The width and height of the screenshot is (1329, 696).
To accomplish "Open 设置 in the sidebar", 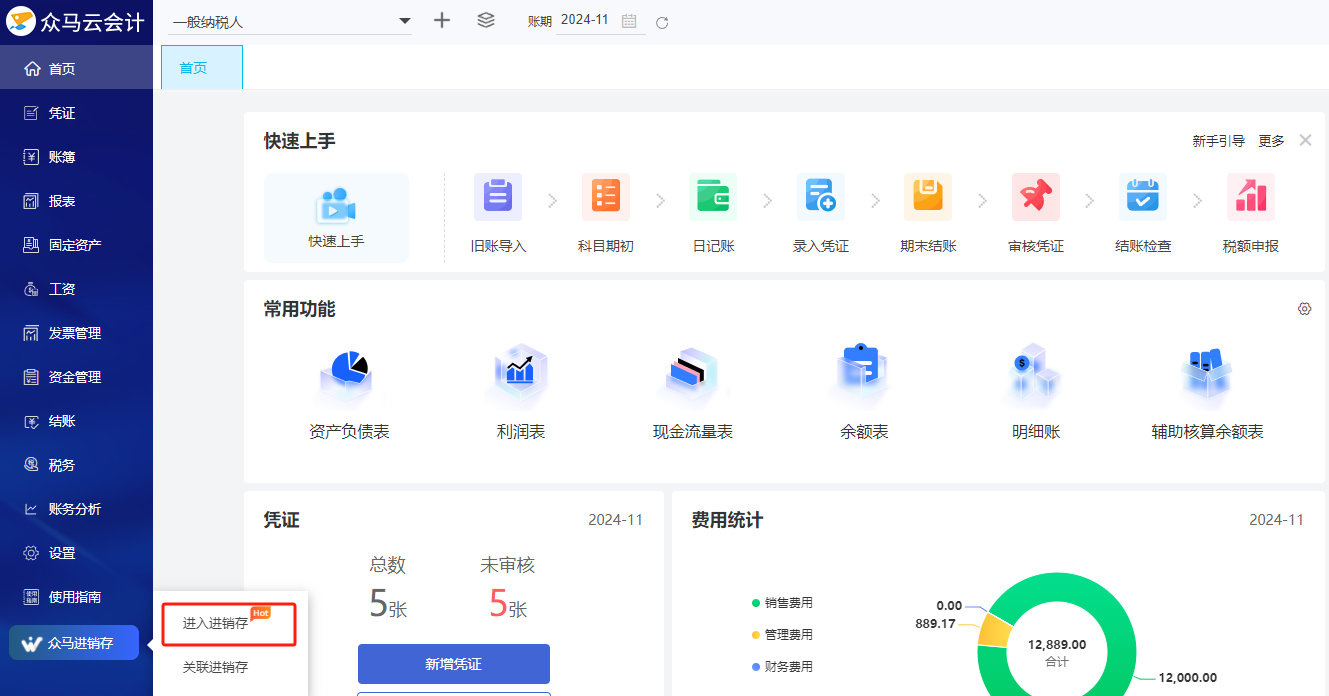I will (76, 553).
